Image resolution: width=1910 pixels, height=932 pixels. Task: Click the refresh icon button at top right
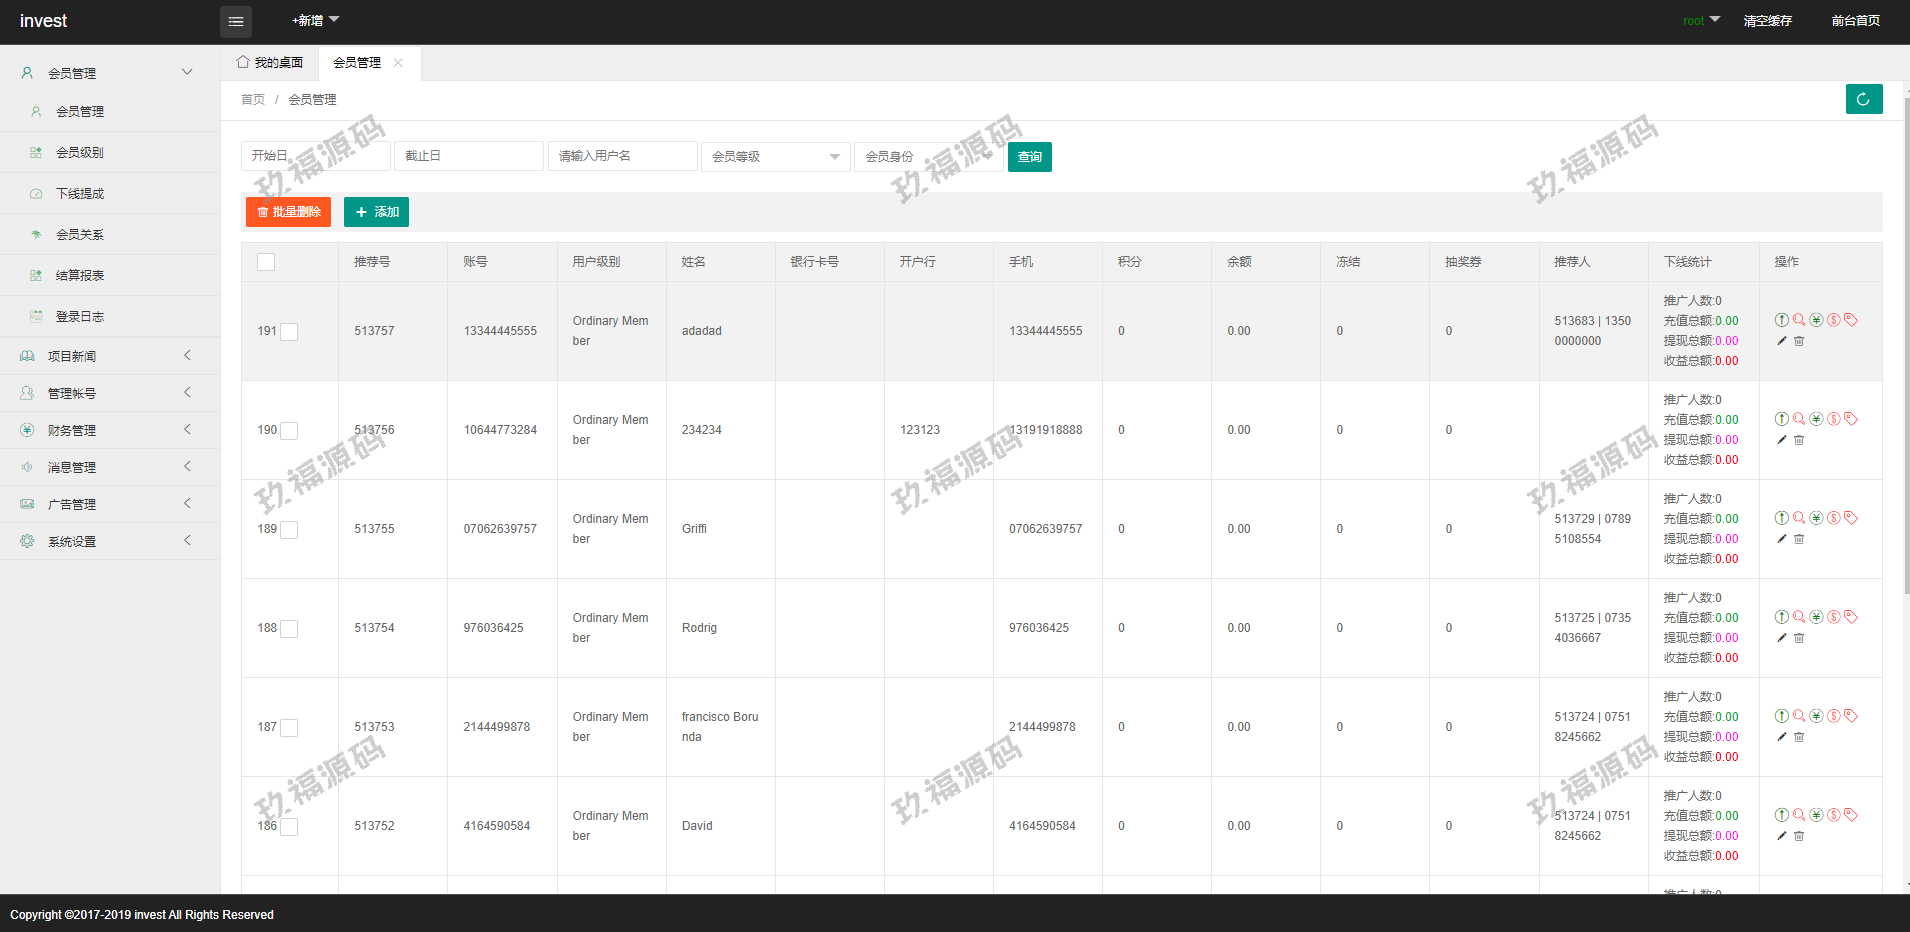1863,99
